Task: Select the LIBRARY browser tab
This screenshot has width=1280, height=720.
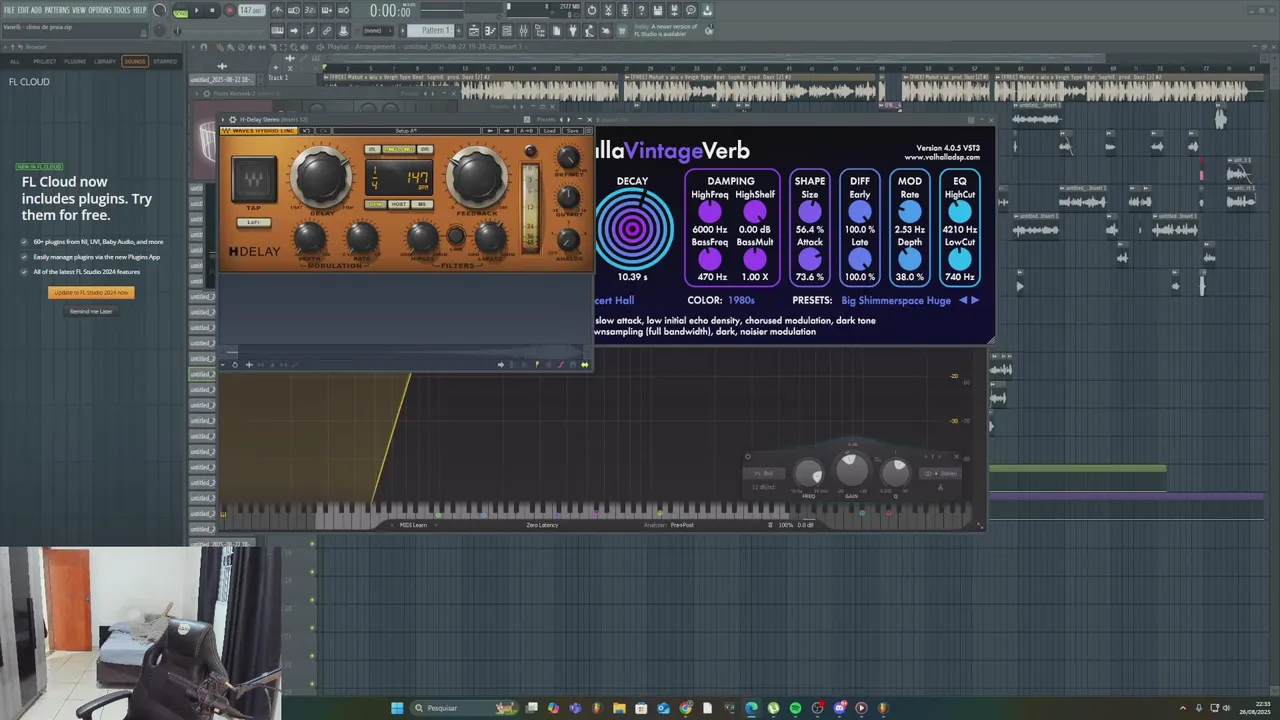Action: point(105,61)
